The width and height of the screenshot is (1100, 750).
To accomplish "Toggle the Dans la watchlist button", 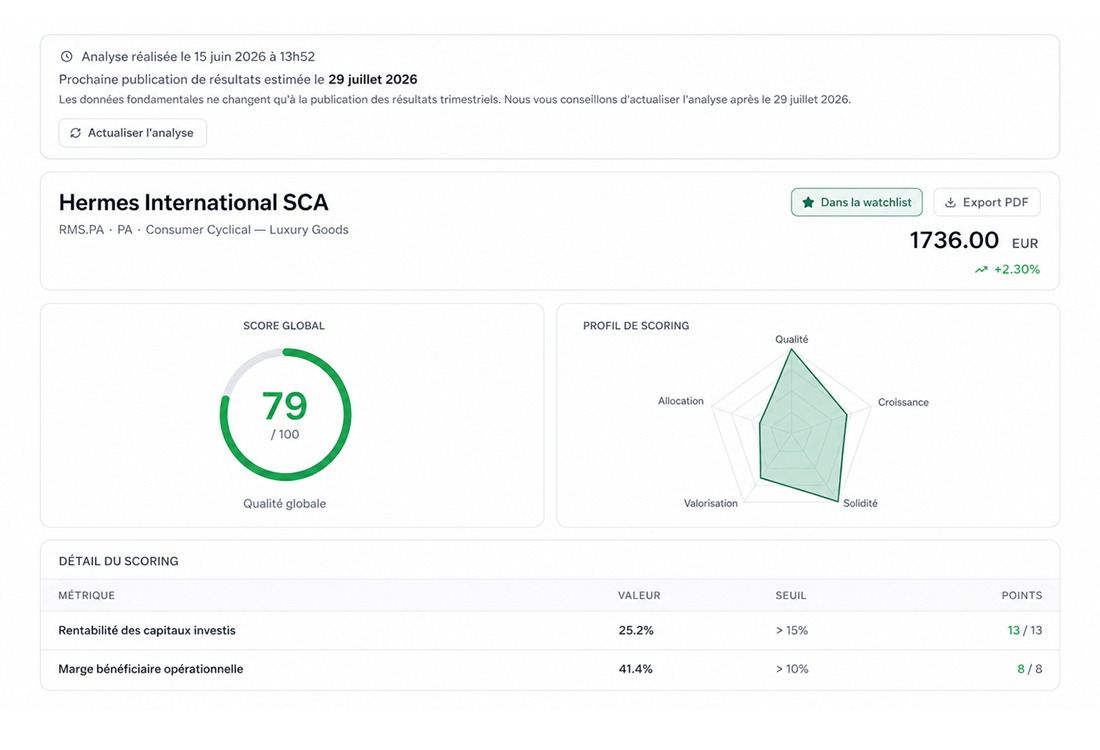I will [857, 202].
